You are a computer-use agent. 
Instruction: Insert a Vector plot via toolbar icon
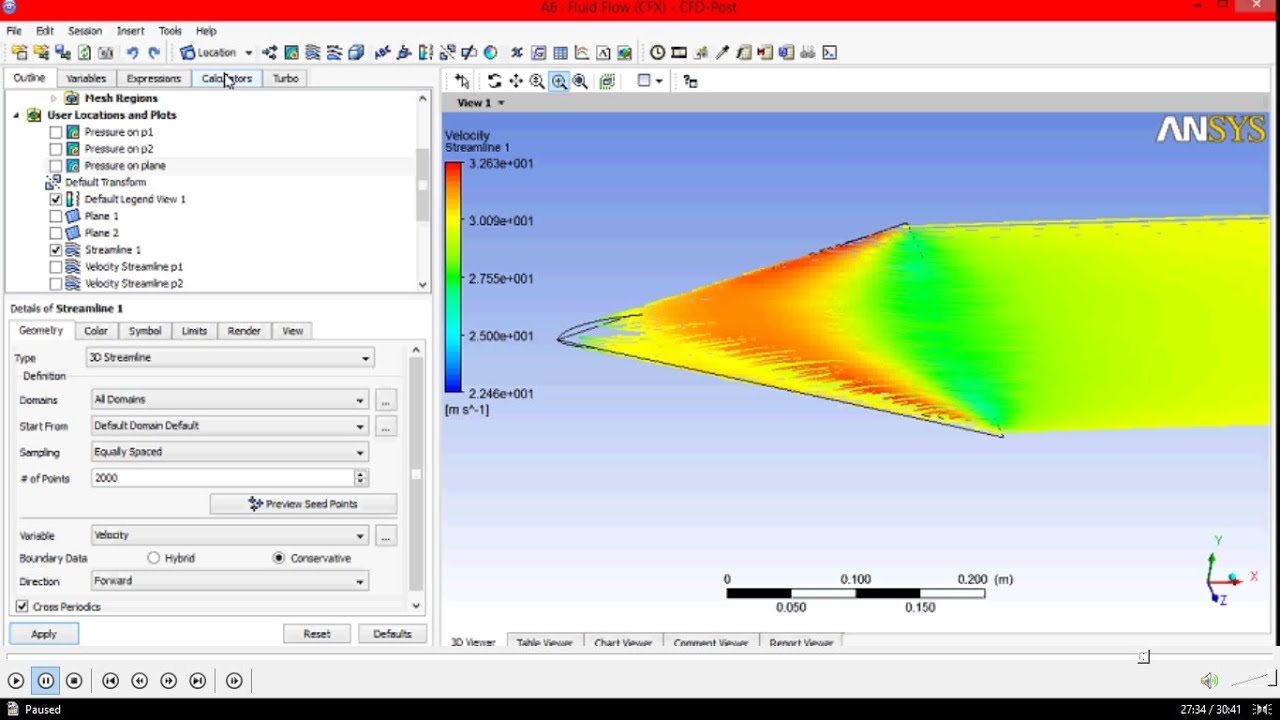click(x=270, y=52)
